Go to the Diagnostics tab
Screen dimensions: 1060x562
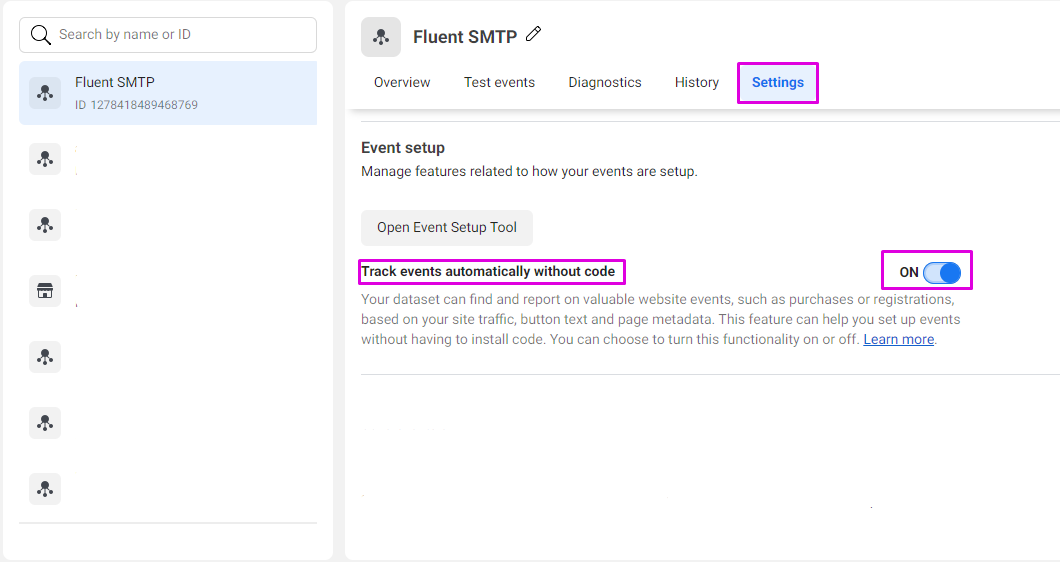pos(605,82)
